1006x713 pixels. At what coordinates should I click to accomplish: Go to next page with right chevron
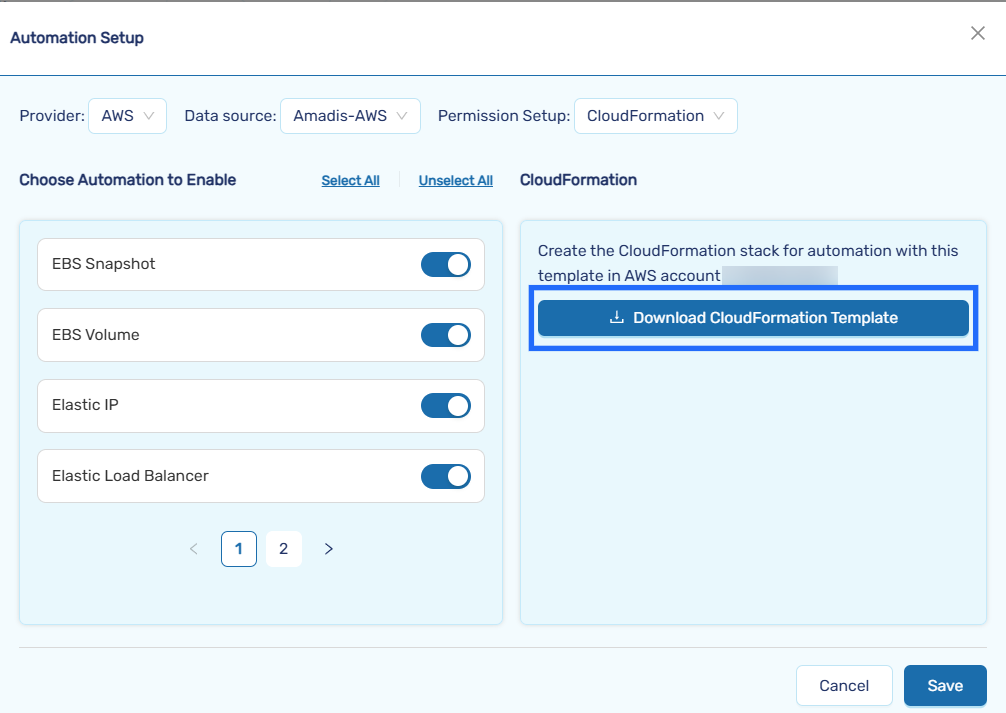click(x=329, y=549)
